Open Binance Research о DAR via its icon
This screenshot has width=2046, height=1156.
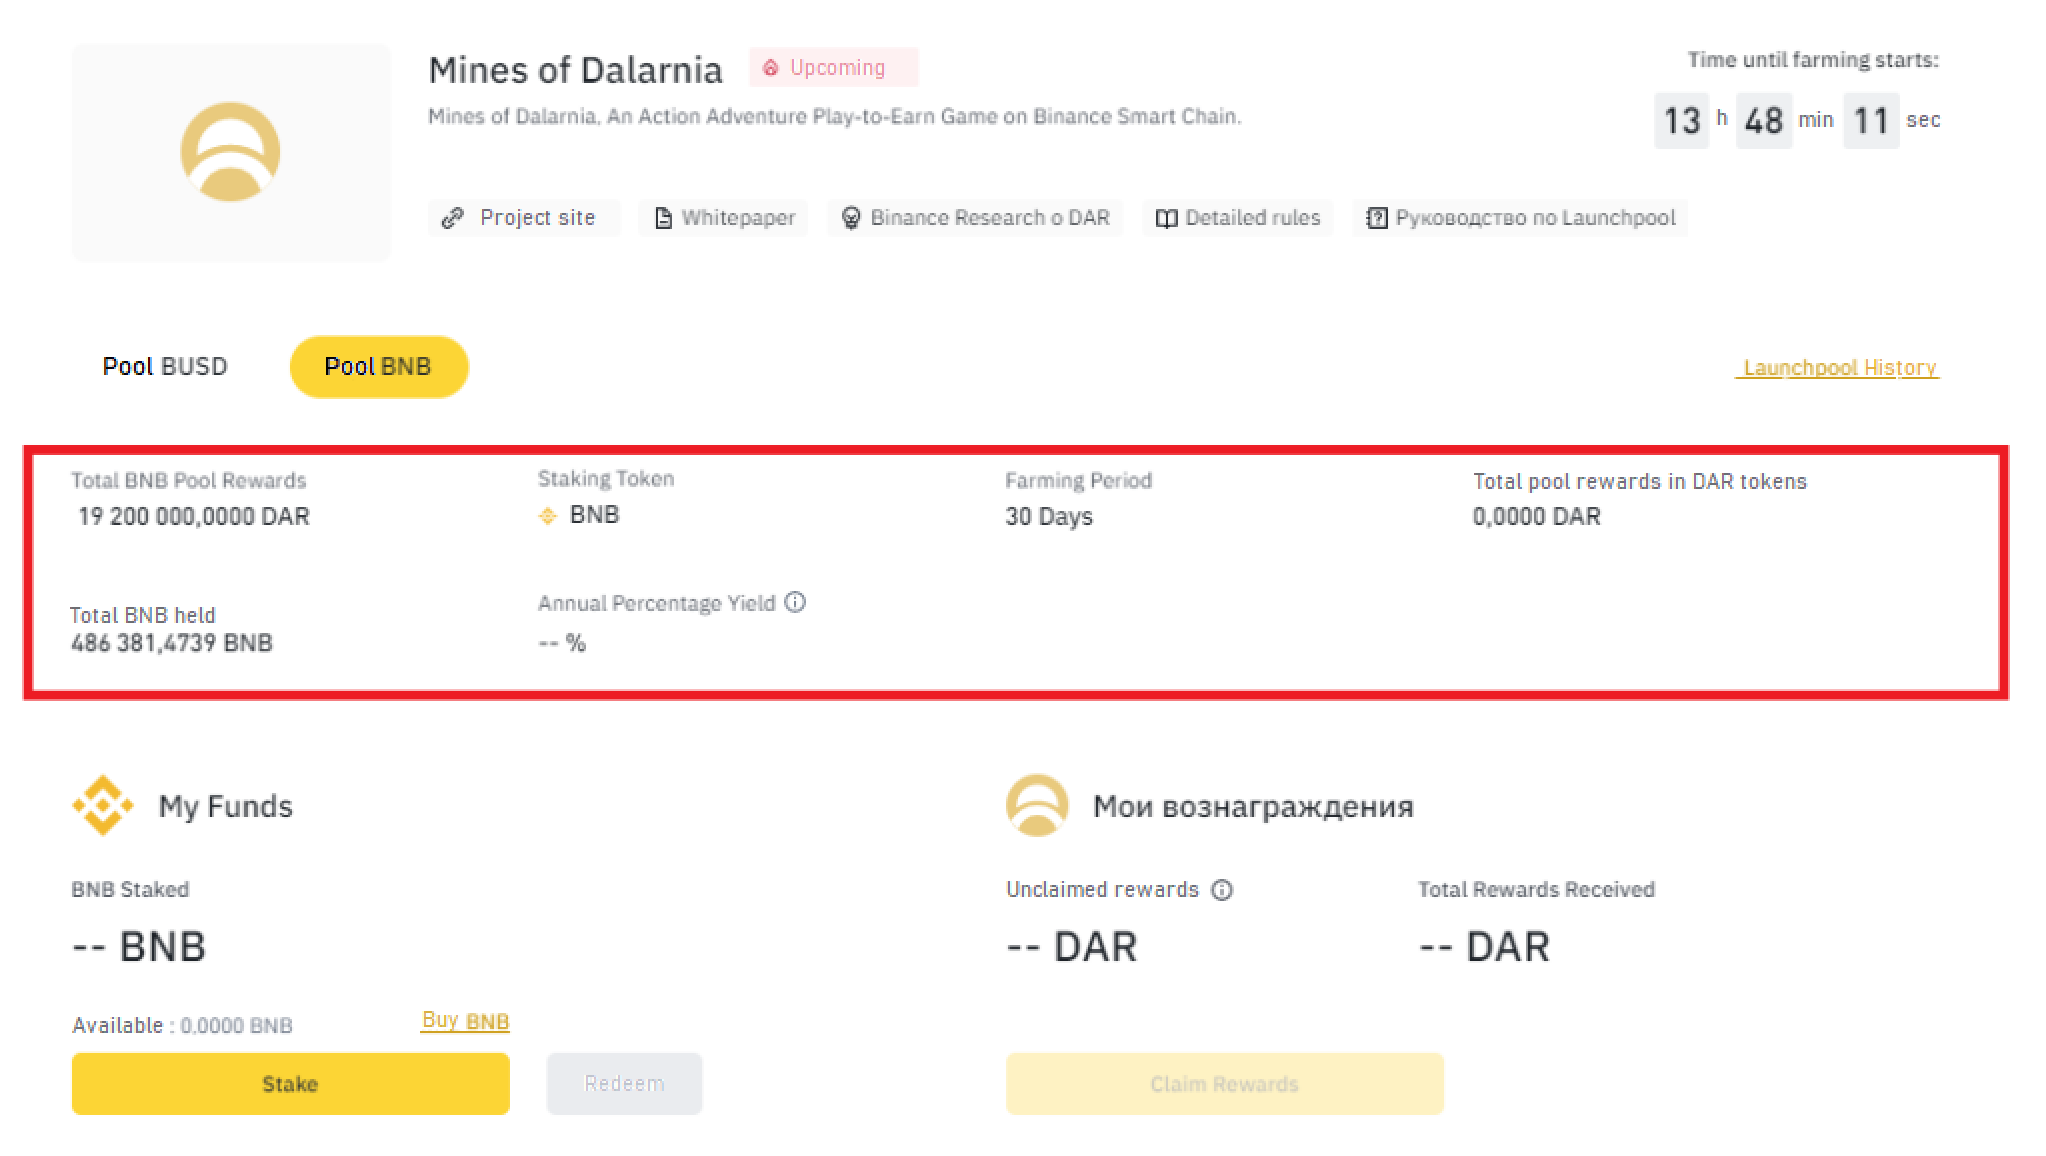(x=850, y=217)
